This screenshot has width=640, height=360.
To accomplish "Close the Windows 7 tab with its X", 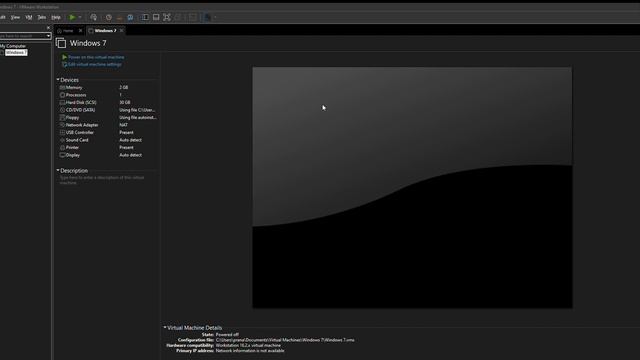I will [121, 31].
